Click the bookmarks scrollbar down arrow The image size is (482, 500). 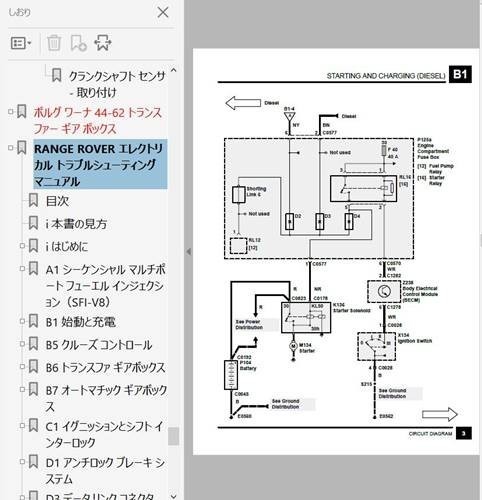tap(173, 496)
